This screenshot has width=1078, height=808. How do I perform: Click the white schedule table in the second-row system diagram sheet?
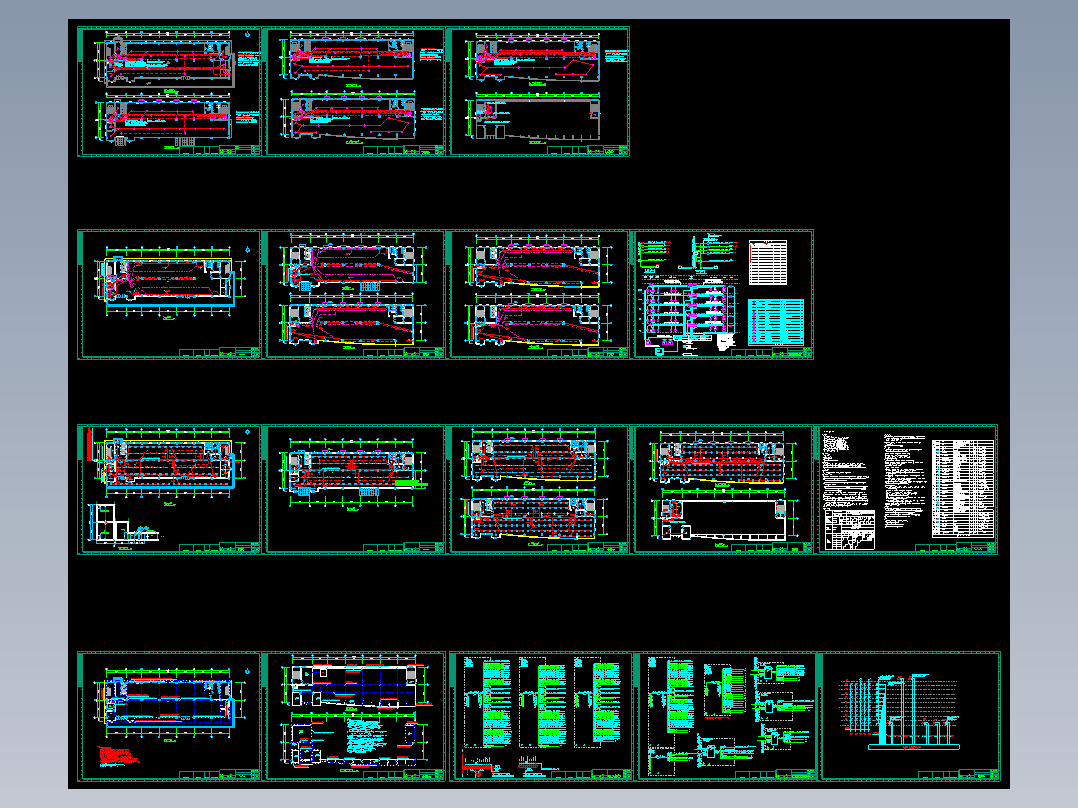pyautogui.click(x=768, y=262)
